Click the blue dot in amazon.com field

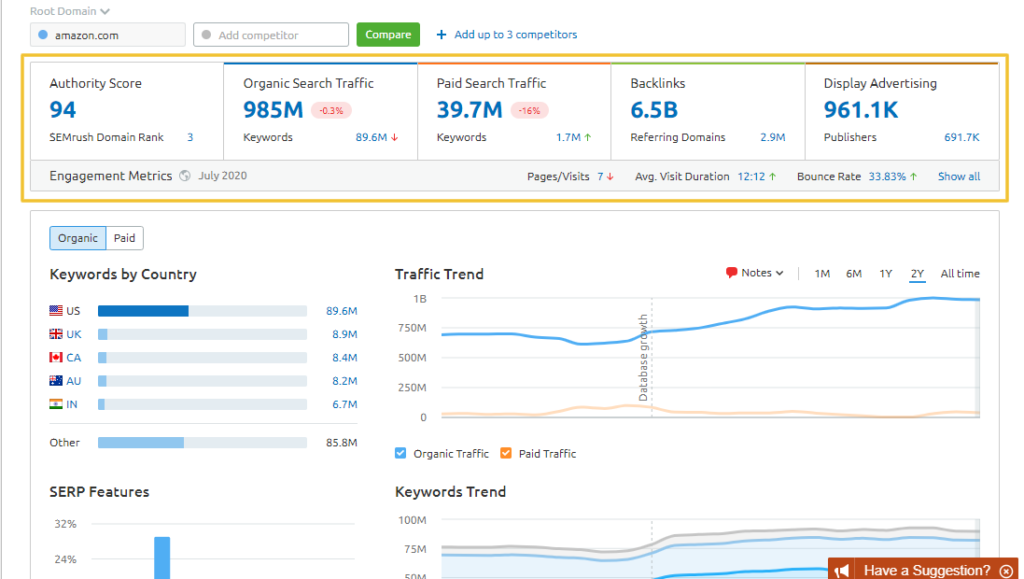coord(43,35)
